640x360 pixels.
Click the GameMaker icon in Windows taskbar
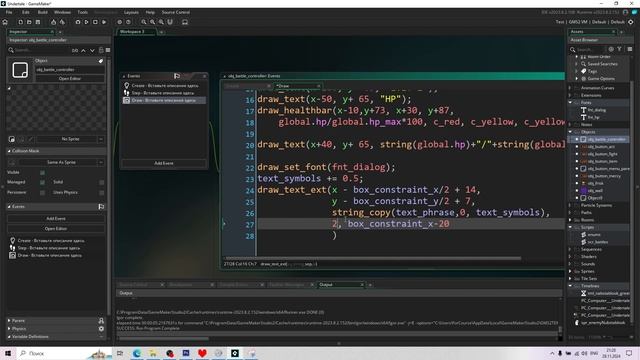point(235,353)
